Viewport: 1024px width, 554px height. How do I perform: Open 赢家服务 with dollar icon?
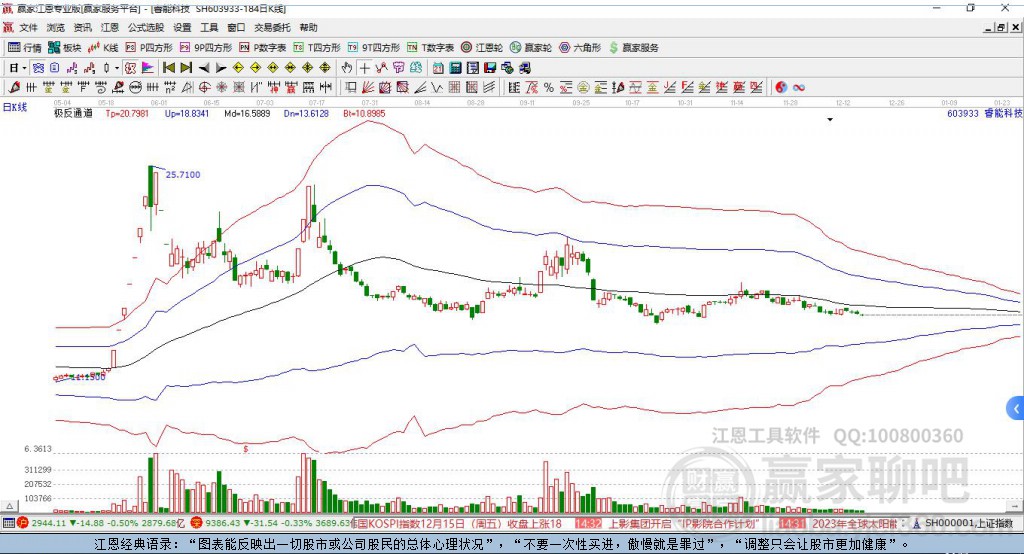[634, 48]
